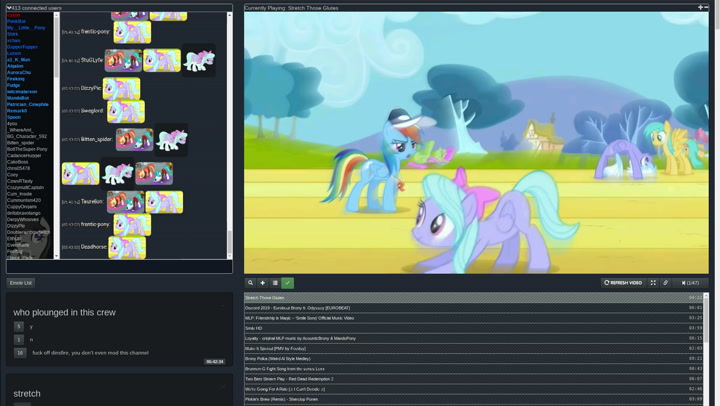Image resolution: width=720 pixels, height=406 pixels.
Task: Click the fullscreen video icon
Action: tap(653, 283)
